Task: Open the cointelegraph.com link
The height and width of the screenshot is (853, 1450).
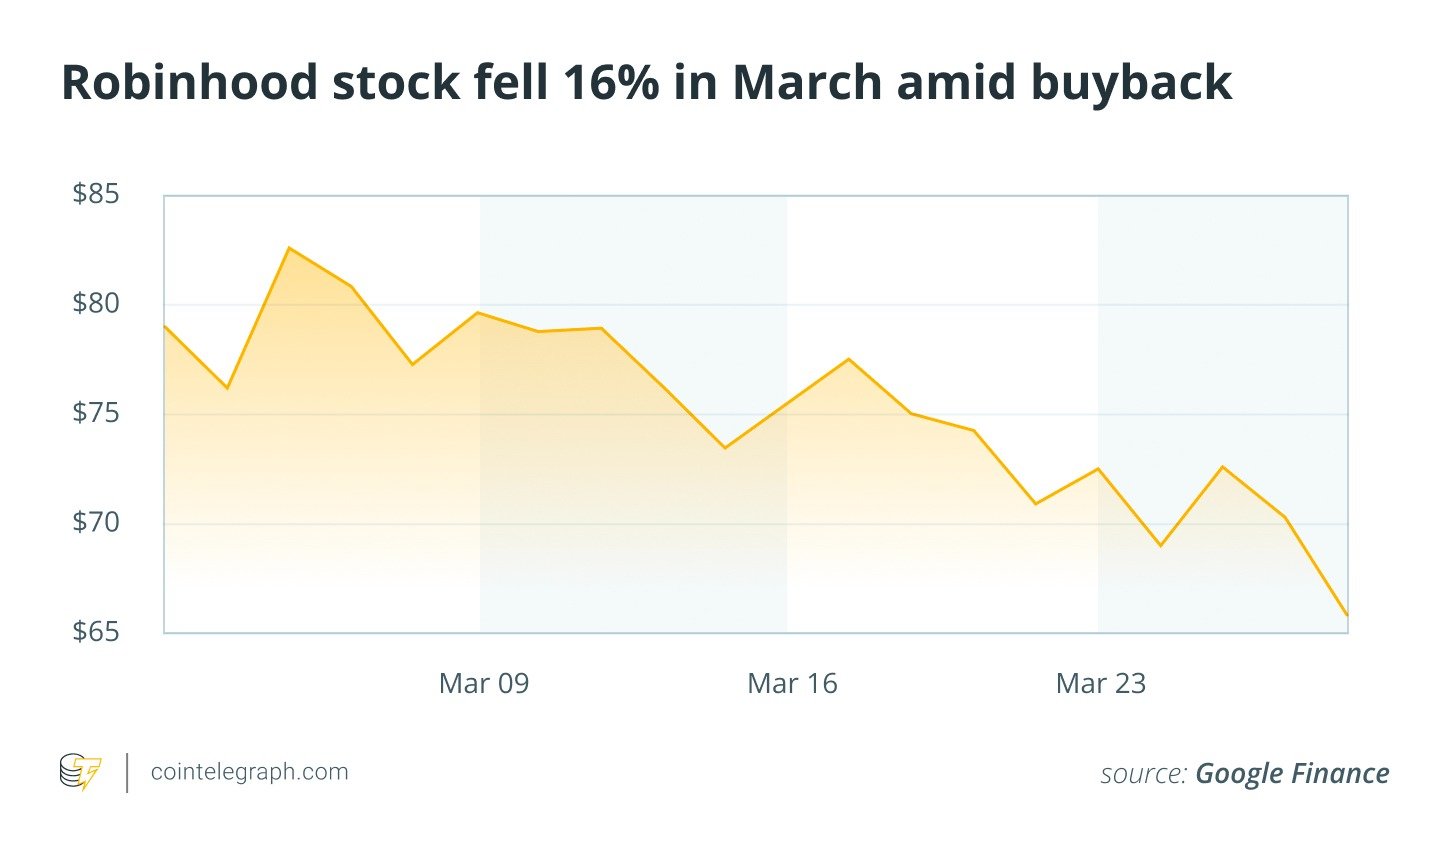Action: click(249, 772)
